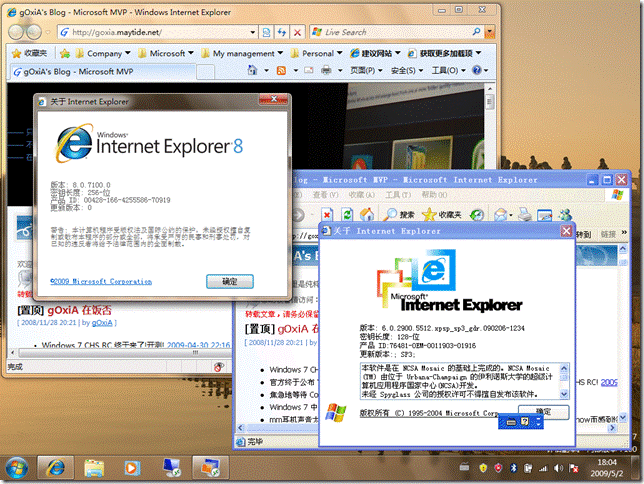Expand the Live Search provider dropdown
This screenshot has height=484, width=644.
489,32
